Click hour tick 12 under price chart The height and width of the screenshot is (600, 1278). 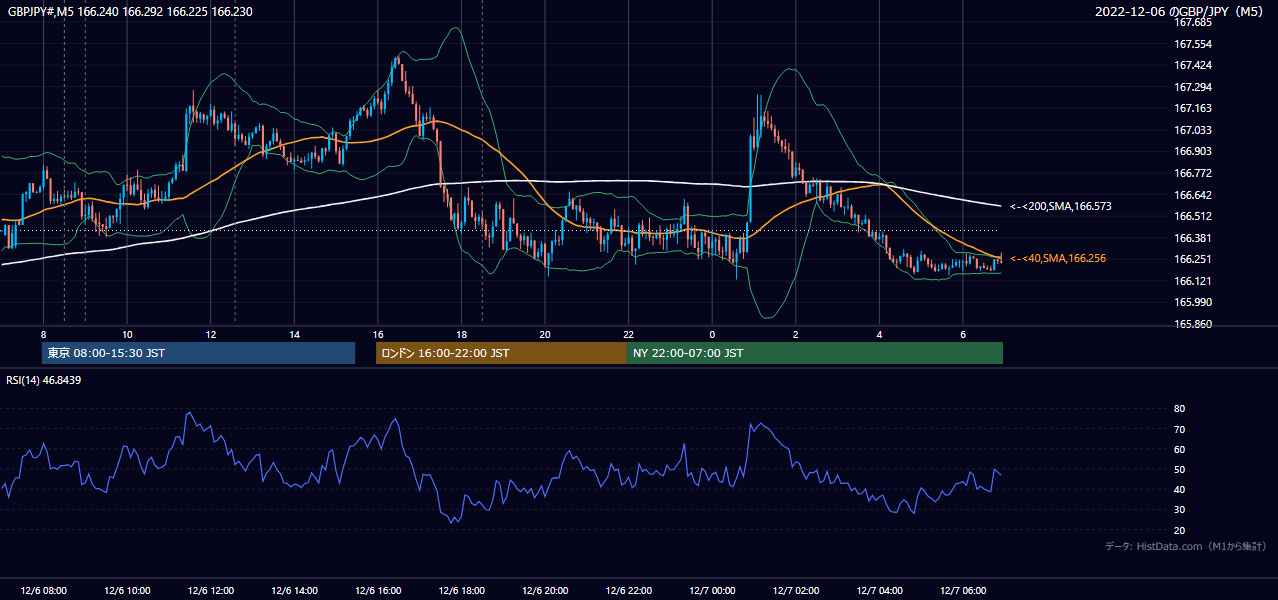[x=211, y=333]
